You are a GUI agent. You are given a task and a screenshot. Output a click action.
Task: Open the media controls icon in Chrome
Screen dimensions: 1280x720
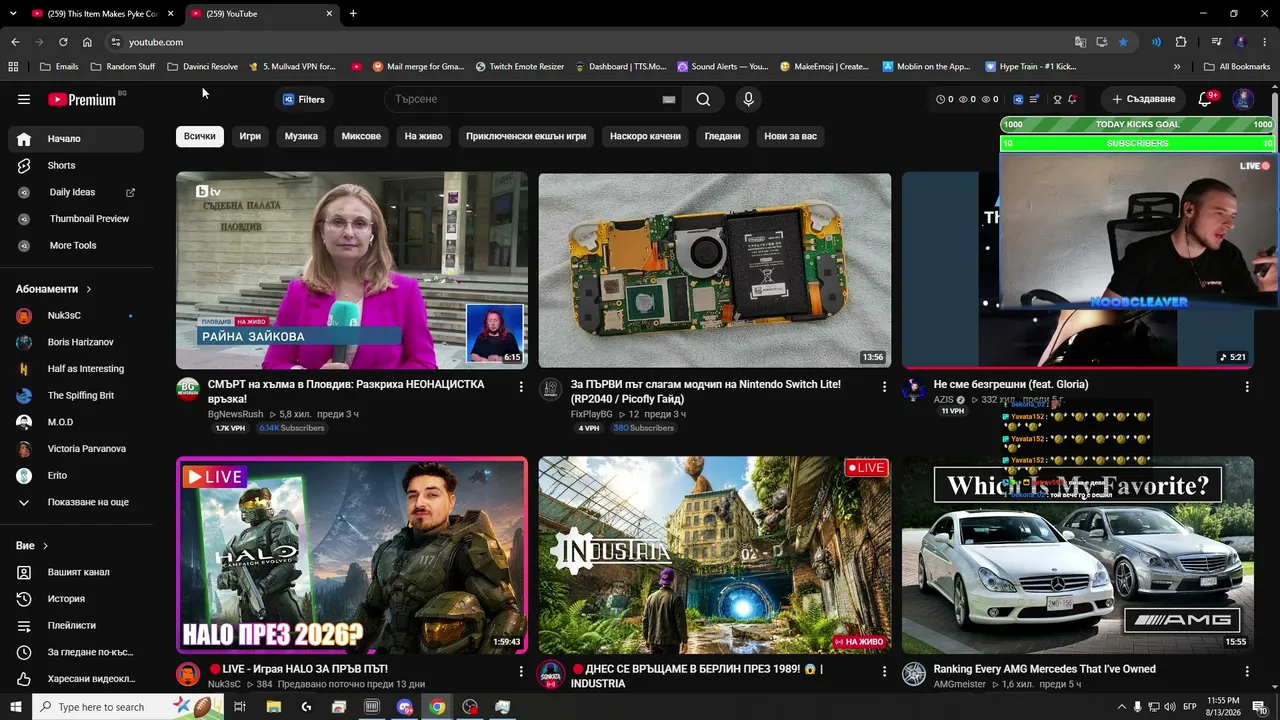[1216, 42]
